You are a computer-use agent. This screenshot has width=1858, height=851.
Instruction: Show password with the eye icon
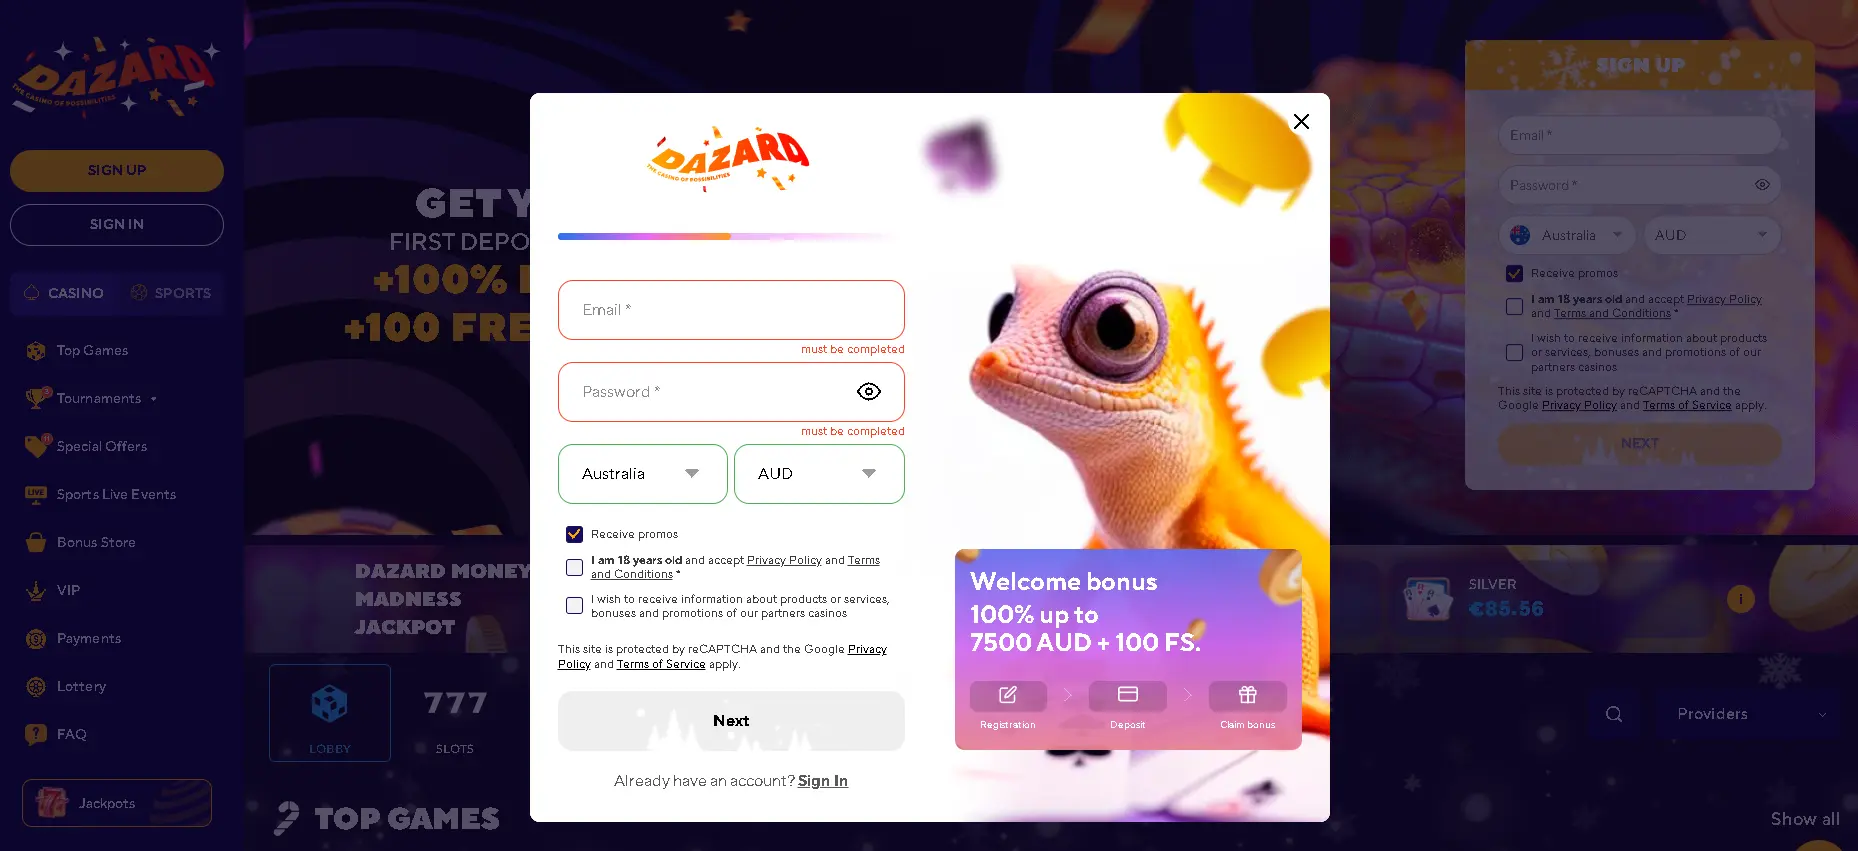coord(869,392)
